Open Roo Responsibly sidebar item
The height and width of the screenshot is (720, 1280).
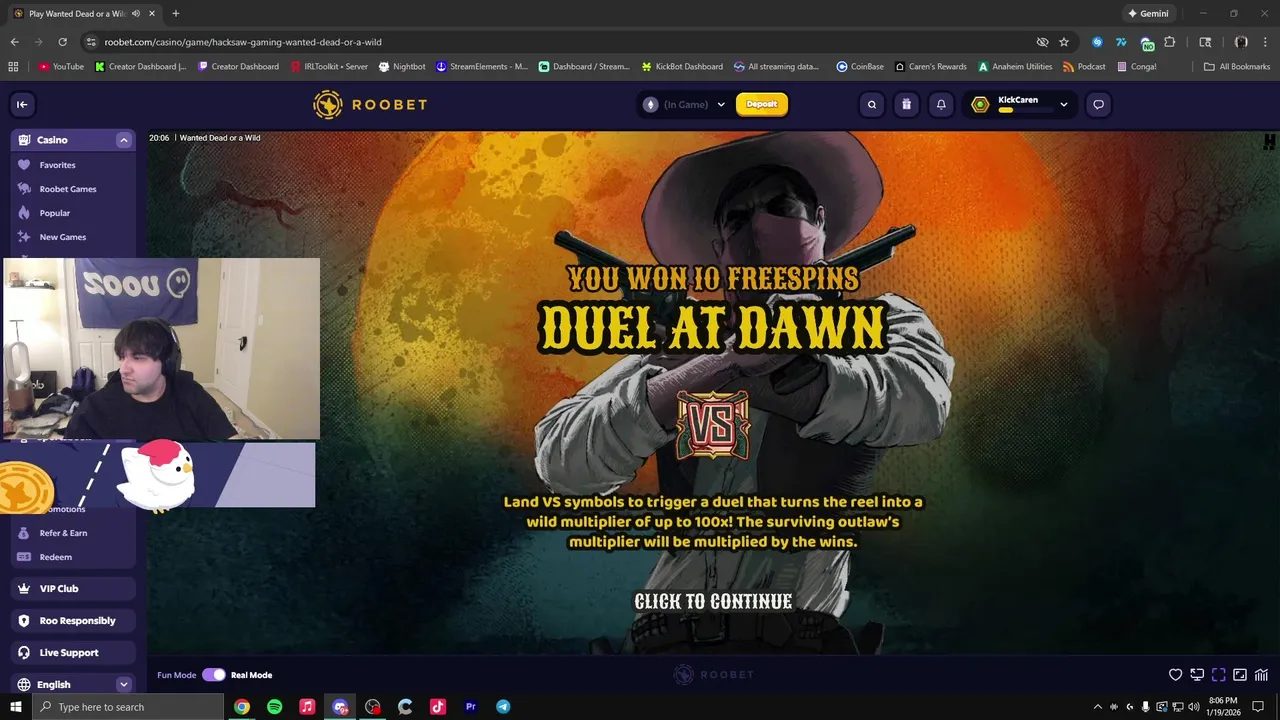coord(73,621)
